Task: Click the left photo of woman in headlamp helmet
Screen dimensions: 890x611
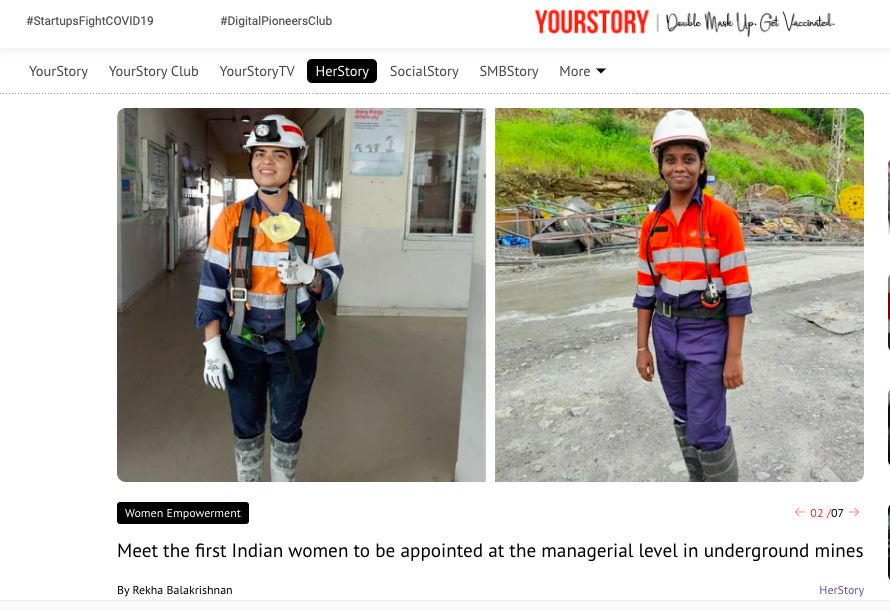Action: pyautogui.click(x=301, y=295)
